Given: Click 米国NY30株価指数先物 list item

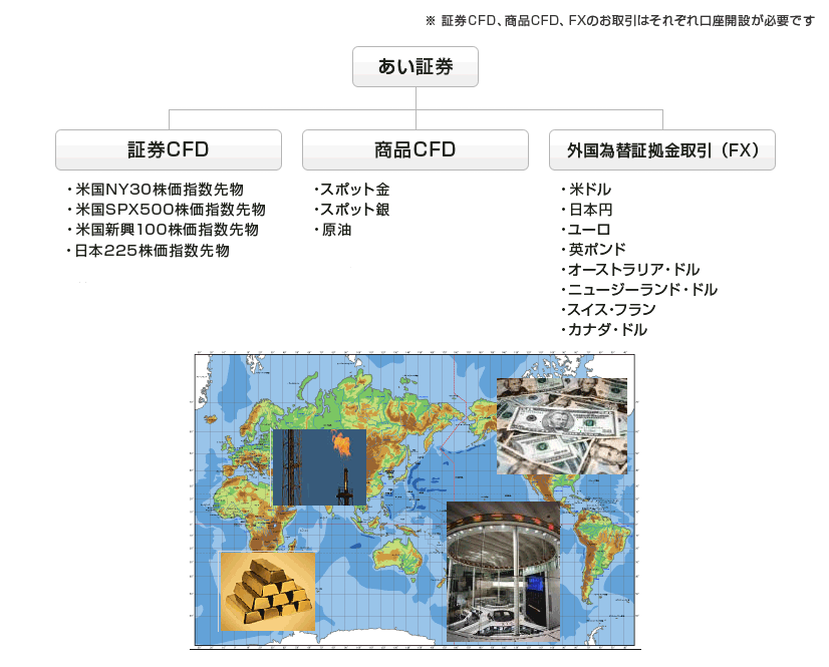Looking at the screenshot, I should coord(155,189).
